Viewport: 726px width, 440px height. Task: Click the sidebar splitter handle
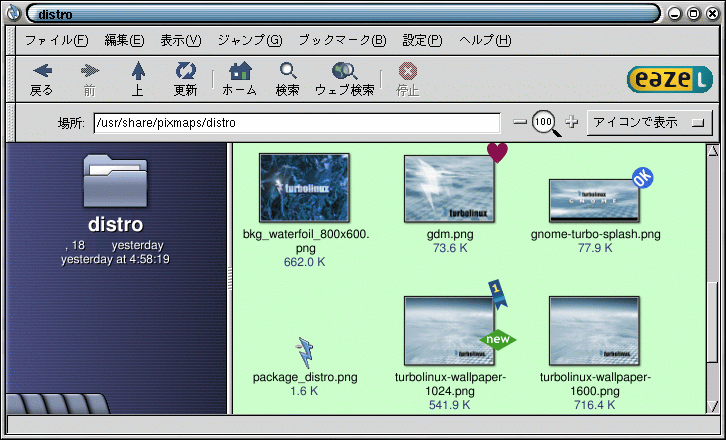click(230, 279)
